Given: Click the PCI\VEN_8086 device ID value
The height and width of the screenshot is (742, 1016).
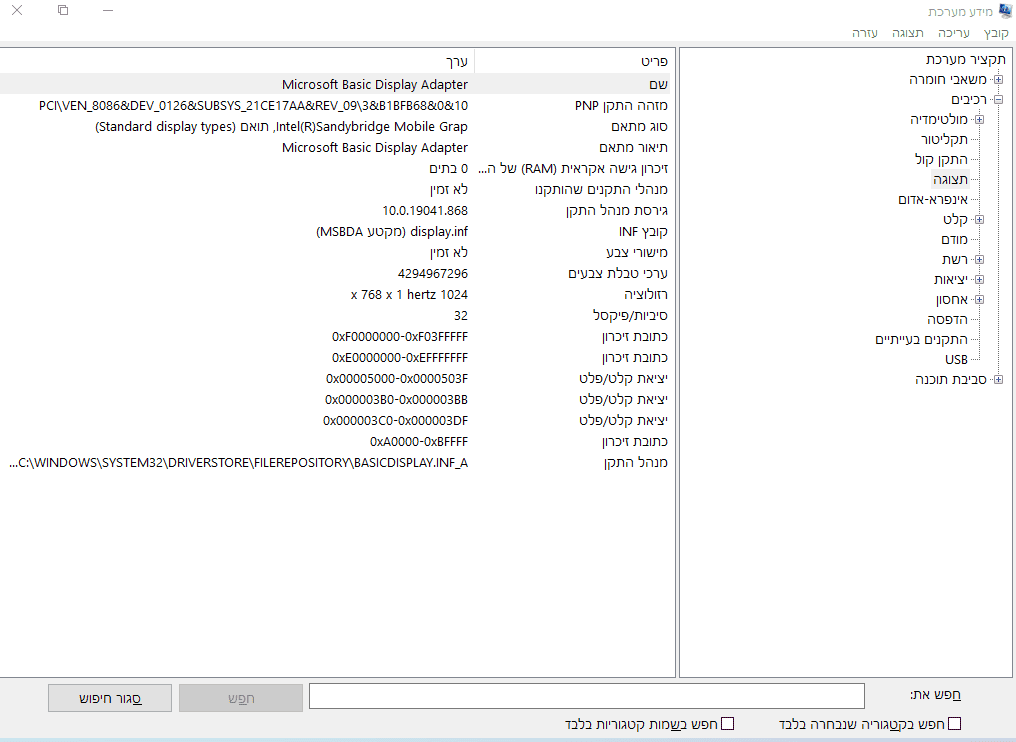Looking at the screenshot, I should [x=253, y=106].
